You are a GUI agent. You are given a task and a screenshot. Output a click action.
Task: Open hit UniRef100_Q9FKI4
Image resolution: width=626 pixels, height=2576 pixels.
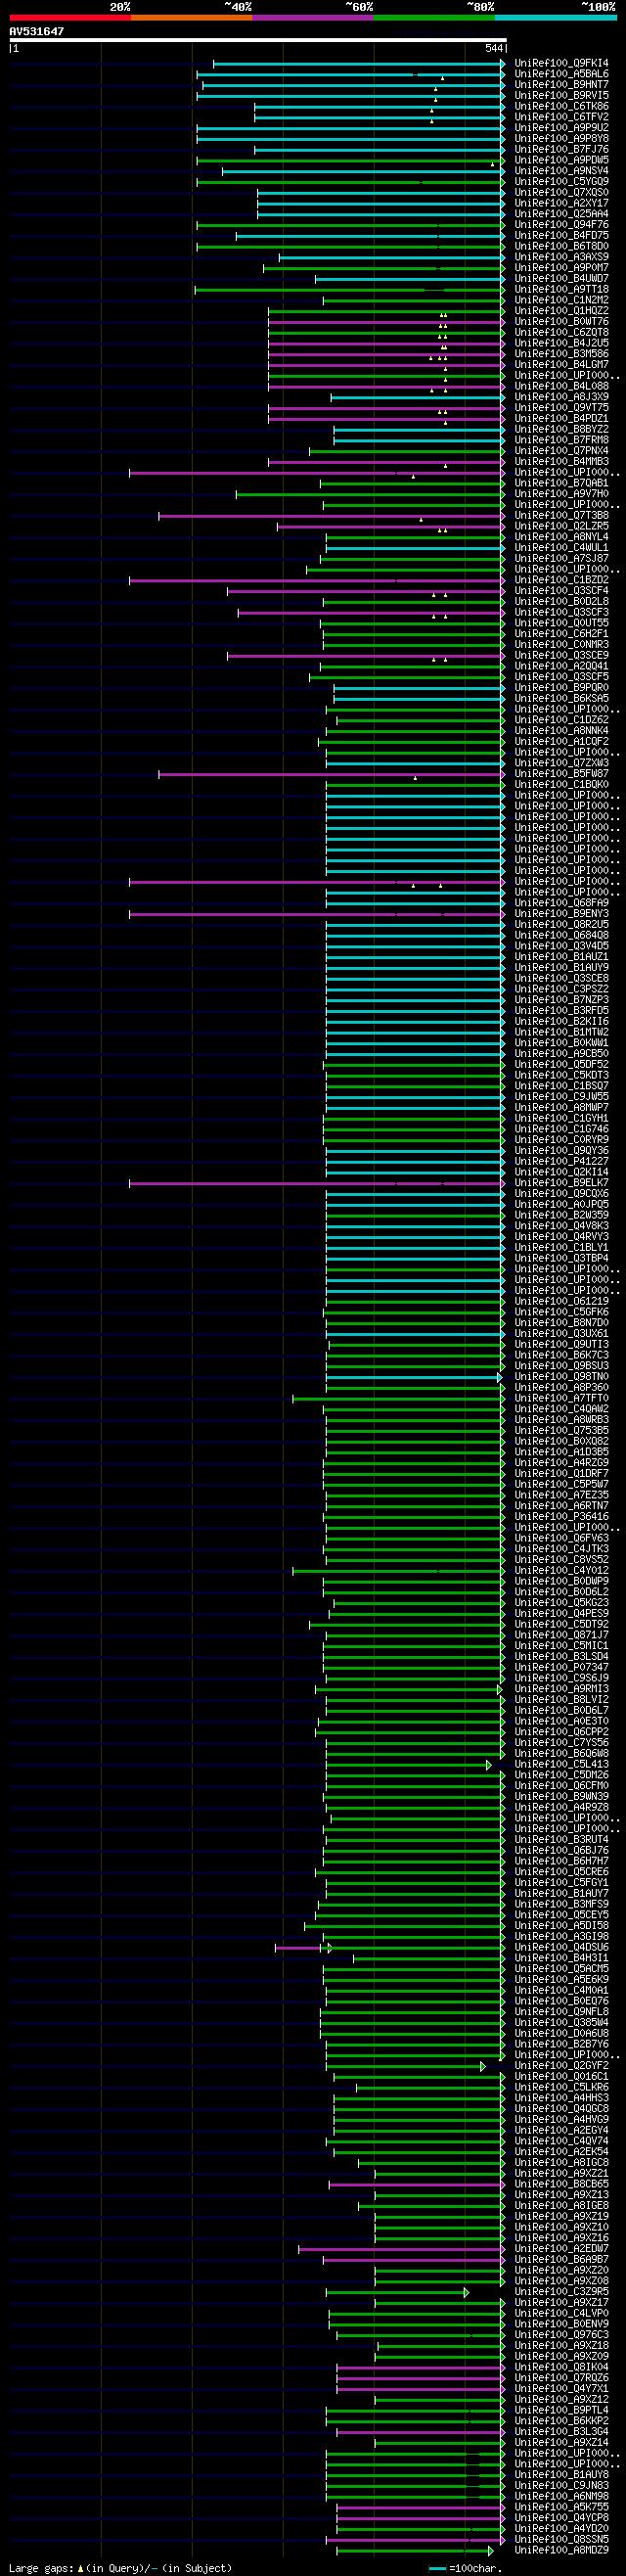coord(561,64)
